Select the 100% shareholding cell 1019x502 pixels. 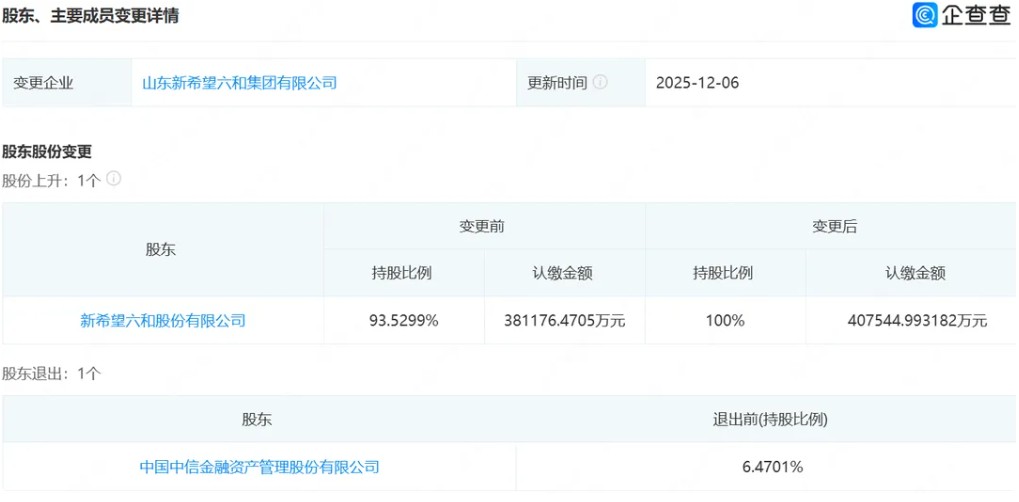(x=724, y=321)
